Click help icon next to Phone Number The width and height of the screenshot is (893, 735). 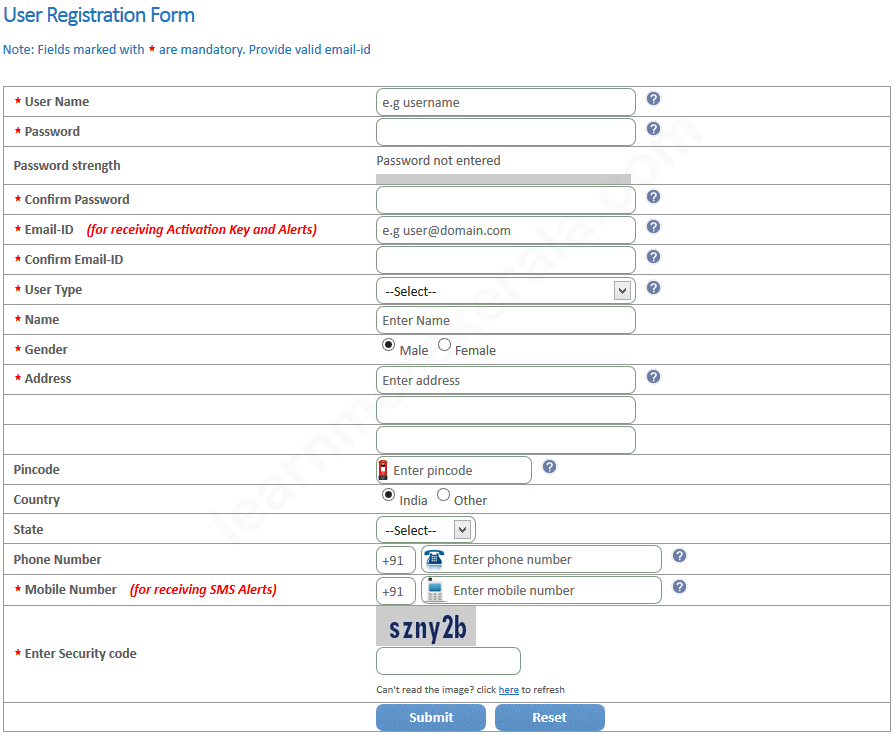pos(679,556)
